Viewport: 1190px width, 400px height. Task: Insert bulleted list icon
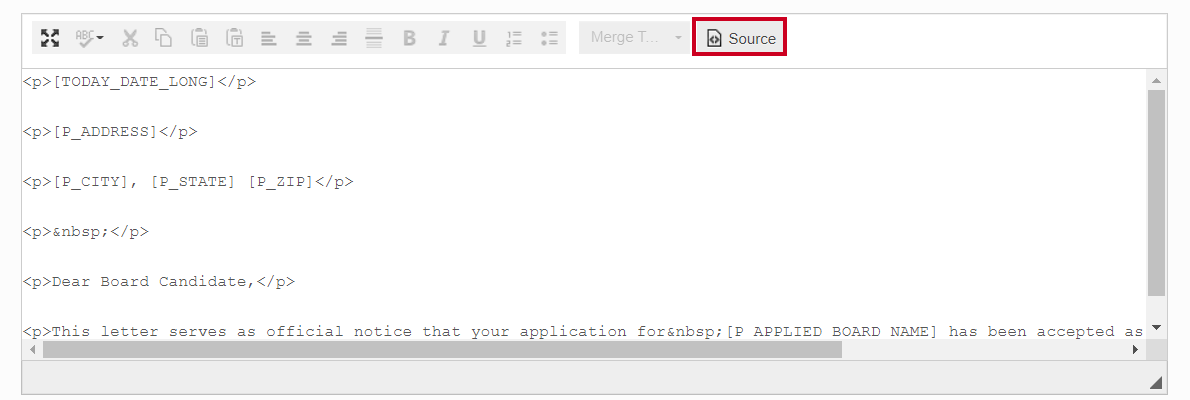(x=549, y=38)
